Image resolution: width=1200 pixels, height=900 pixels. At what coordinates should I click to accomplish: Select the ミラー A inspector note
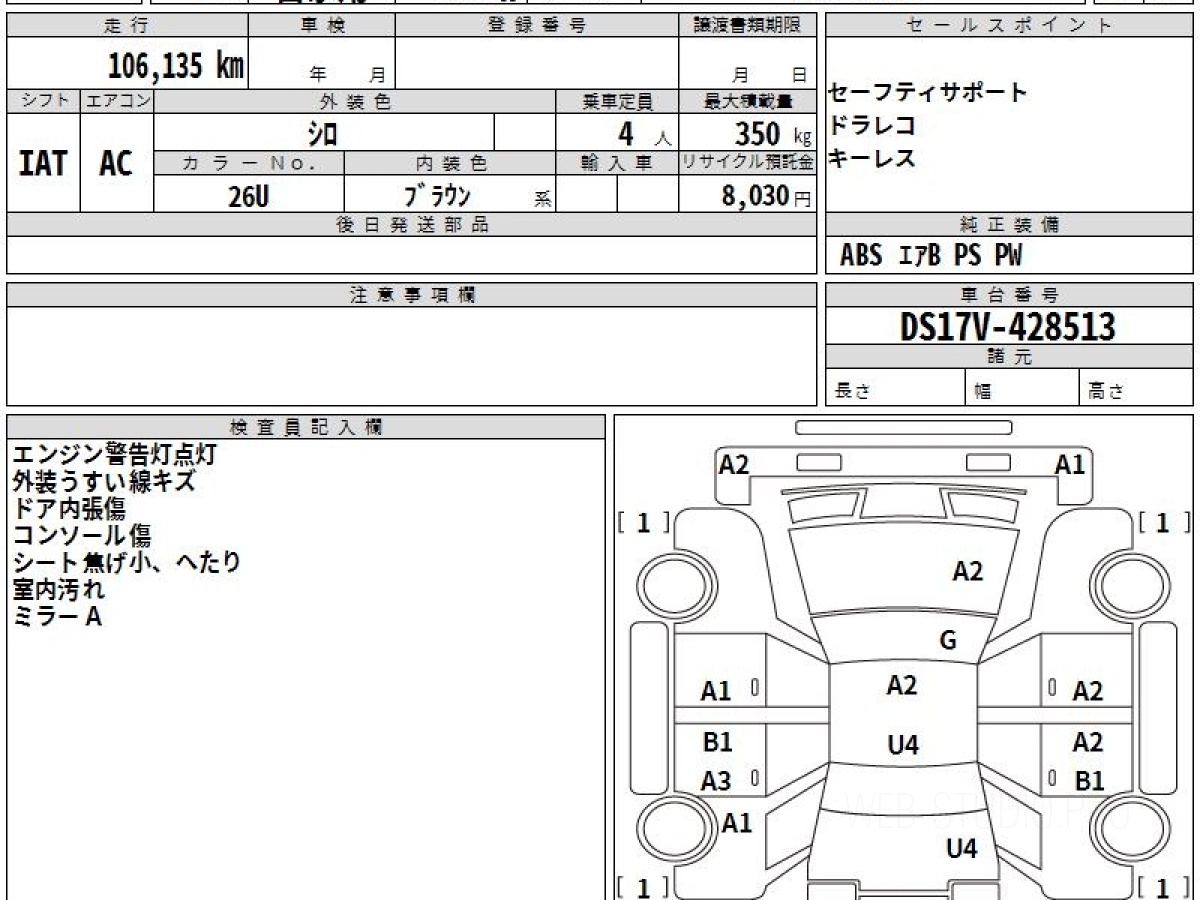coord(57,617)
